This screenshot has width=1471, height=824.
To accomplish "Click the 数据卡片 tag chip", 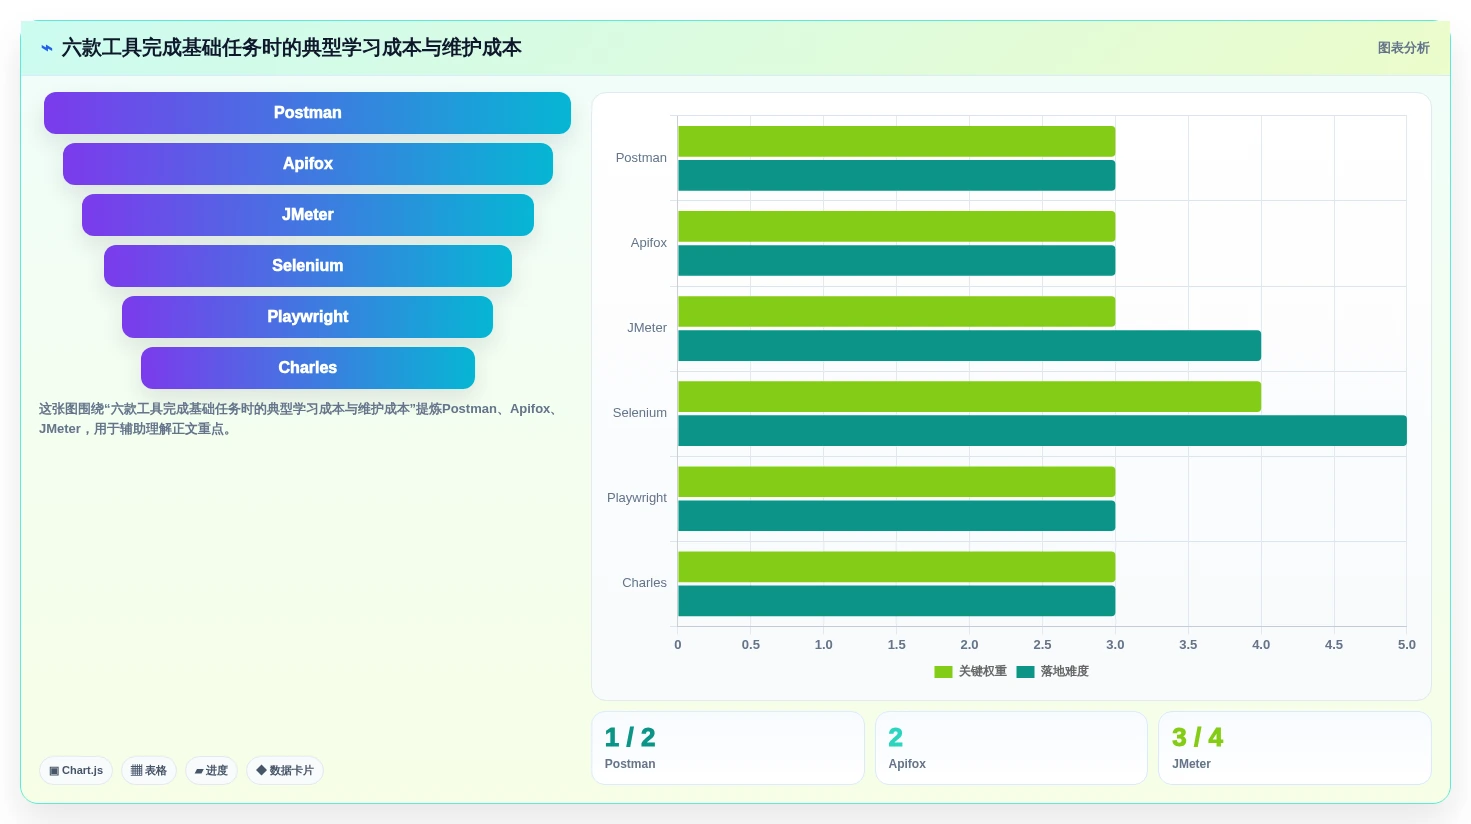I will [285, 770].
